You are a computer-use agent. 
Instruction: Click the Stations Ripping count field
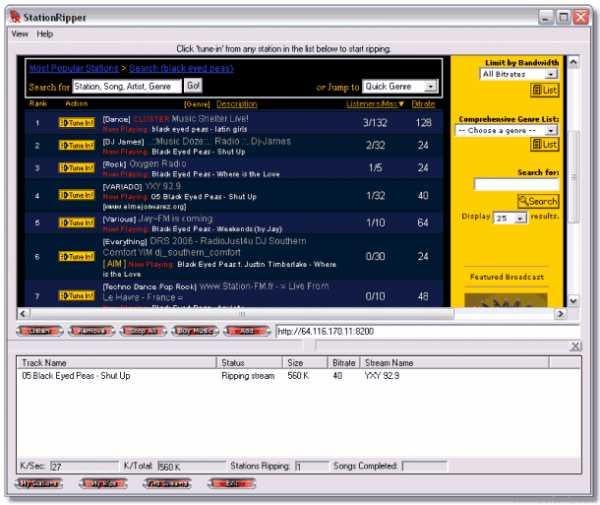click(x=311, y=466)
